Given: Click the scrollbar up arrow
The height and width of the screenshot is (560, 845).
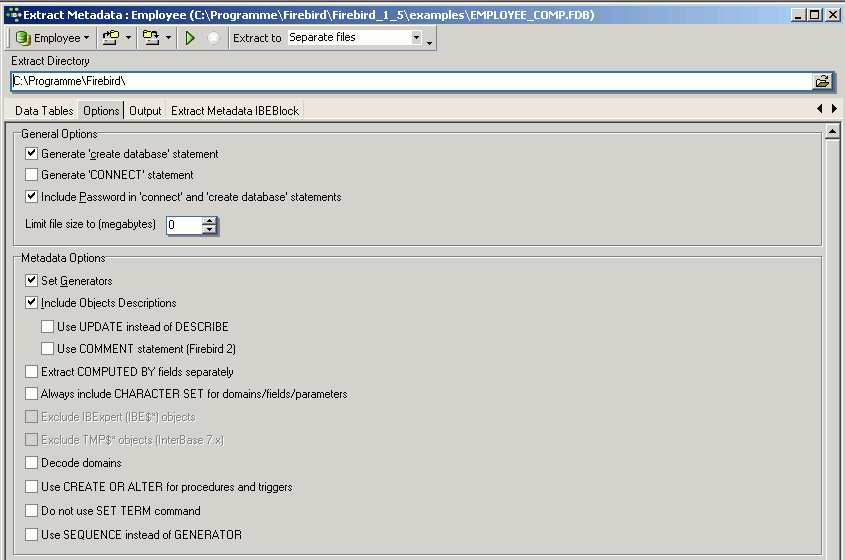Looking at the screenshot, I should click(833, 131).
